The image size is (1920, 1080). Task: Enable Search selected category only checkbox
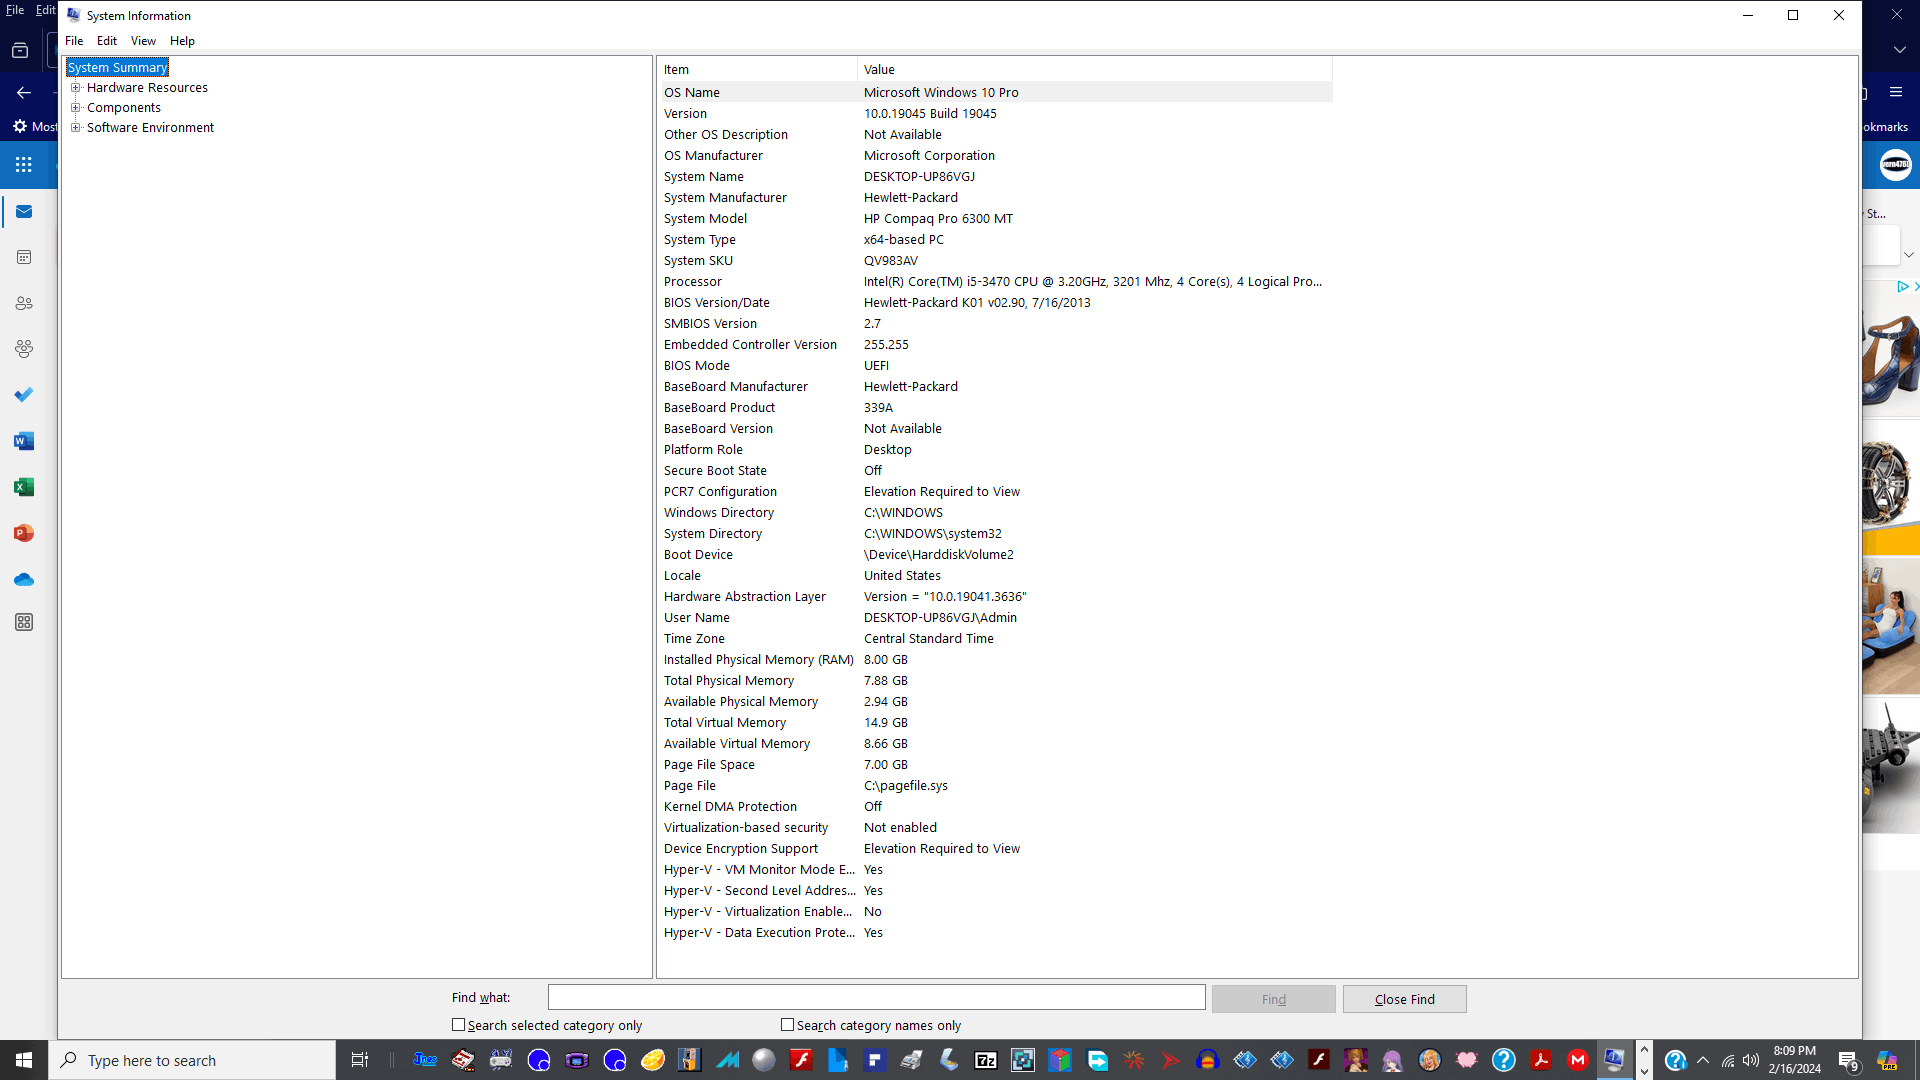(x=458, y=1025)
